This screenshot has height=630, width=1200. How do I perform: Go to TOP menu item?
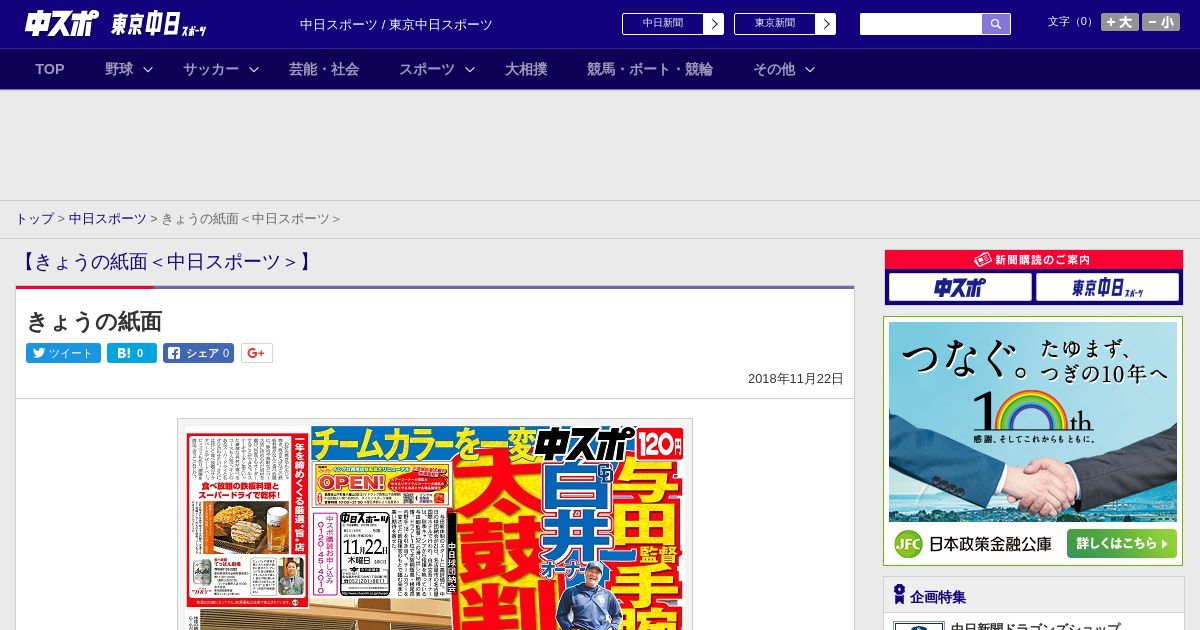pyautogui.click(x=50, y=69)
